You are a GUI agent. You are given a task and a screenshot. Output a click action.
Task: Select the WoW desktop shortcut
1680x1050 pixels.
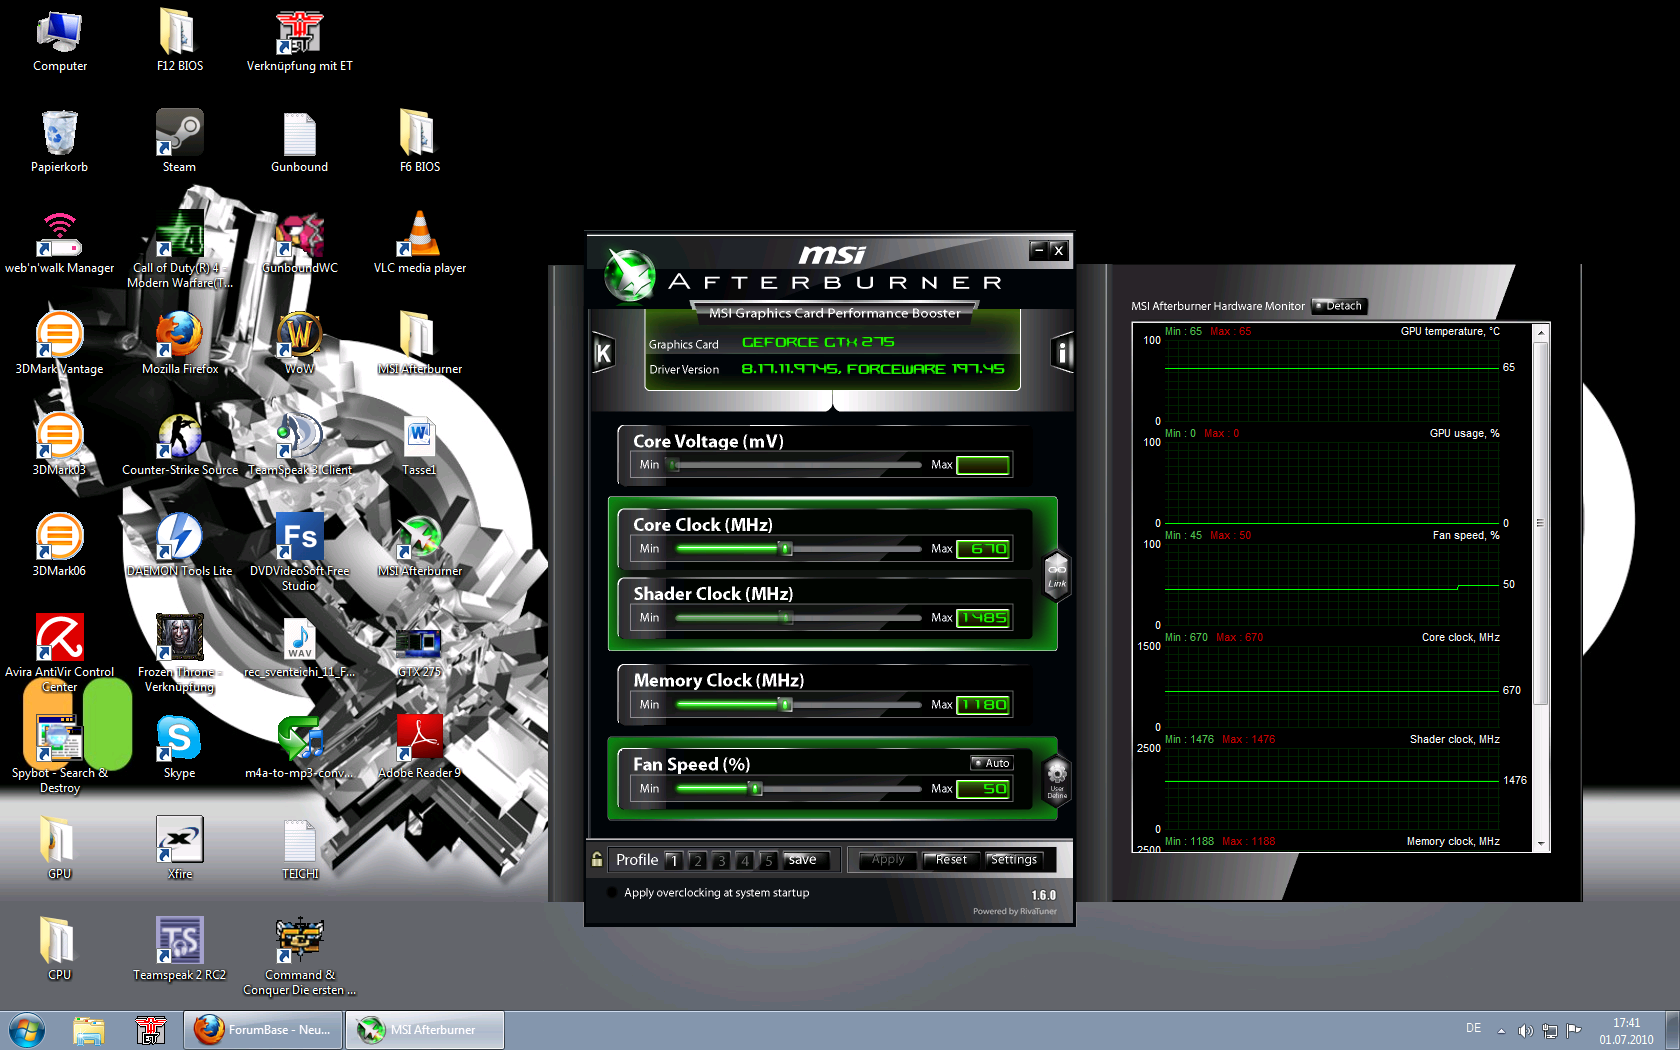tap(300, 344)
